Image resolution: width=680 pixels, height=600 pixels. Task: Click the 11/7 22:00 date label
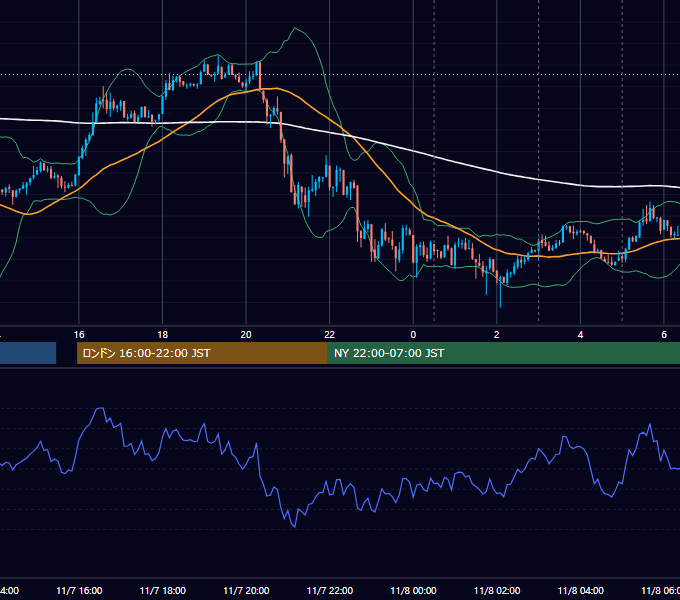pyautogui.click(x=330, y=590)
